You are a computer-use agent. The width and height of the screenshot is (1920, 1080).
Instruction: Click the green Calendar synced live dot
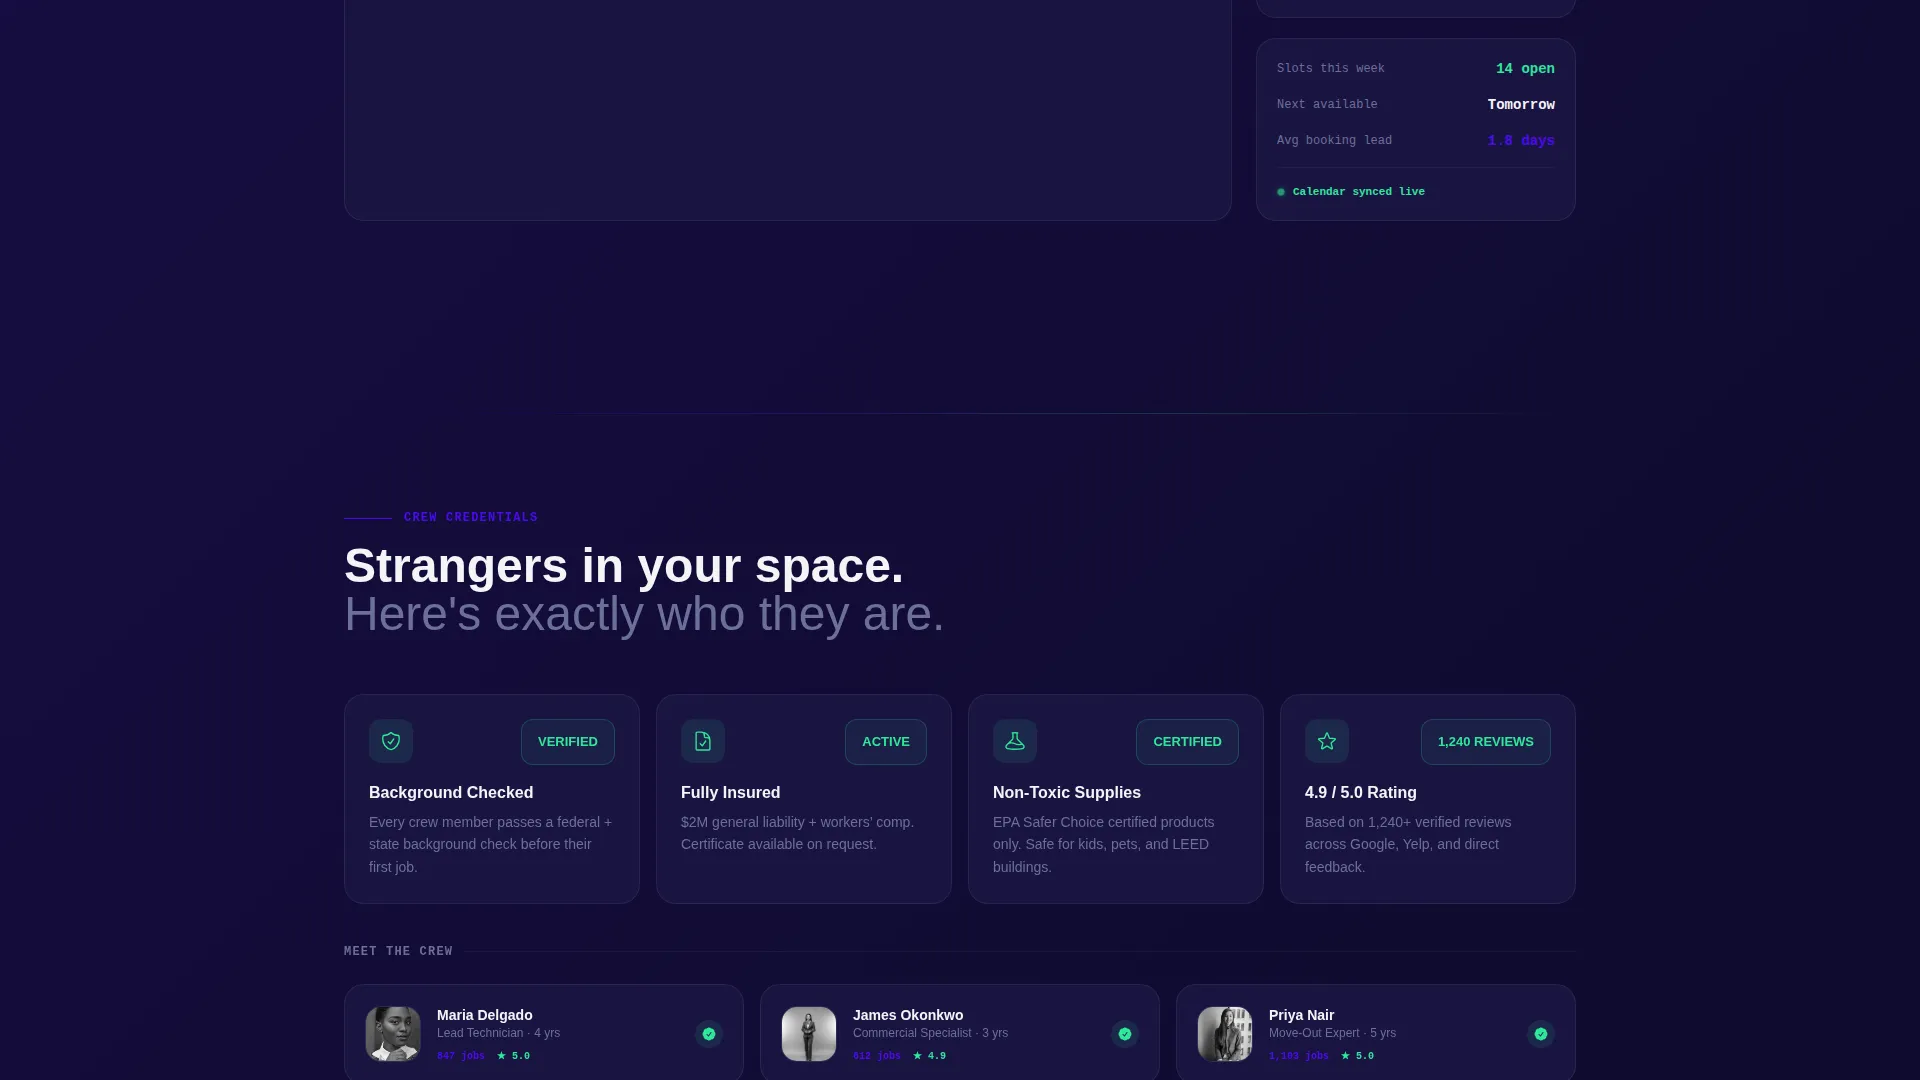[x=1281, y=192]
